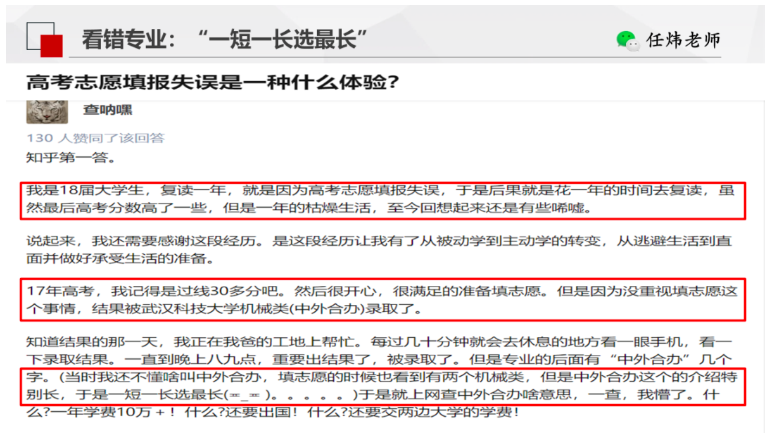Click the paragraph starting 知道结果的那一天
This screenshot has height=441, width=765.
click(x=382, y=377)
